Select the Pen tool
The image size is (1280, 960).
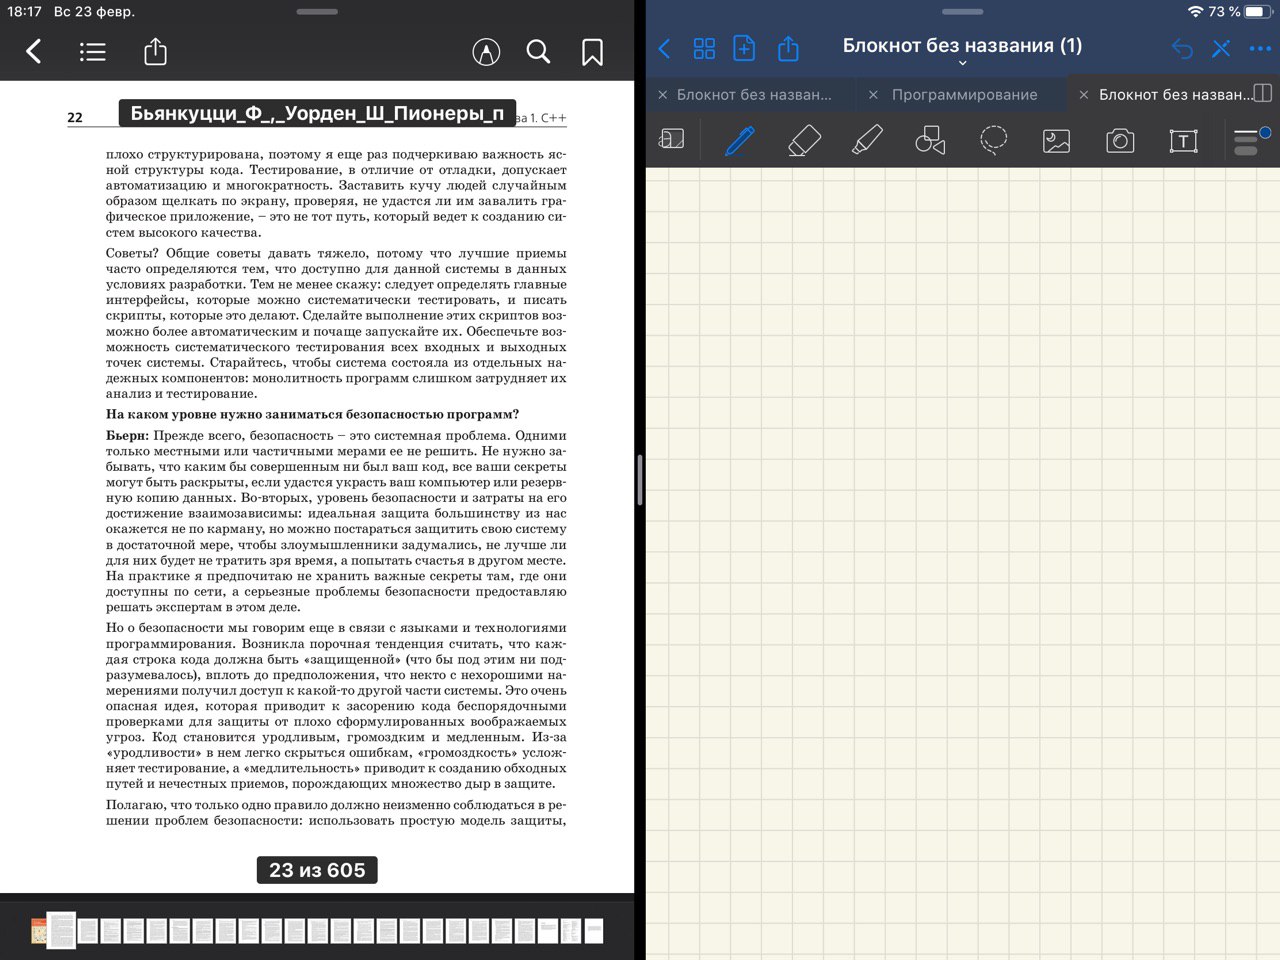pos(740,140)
